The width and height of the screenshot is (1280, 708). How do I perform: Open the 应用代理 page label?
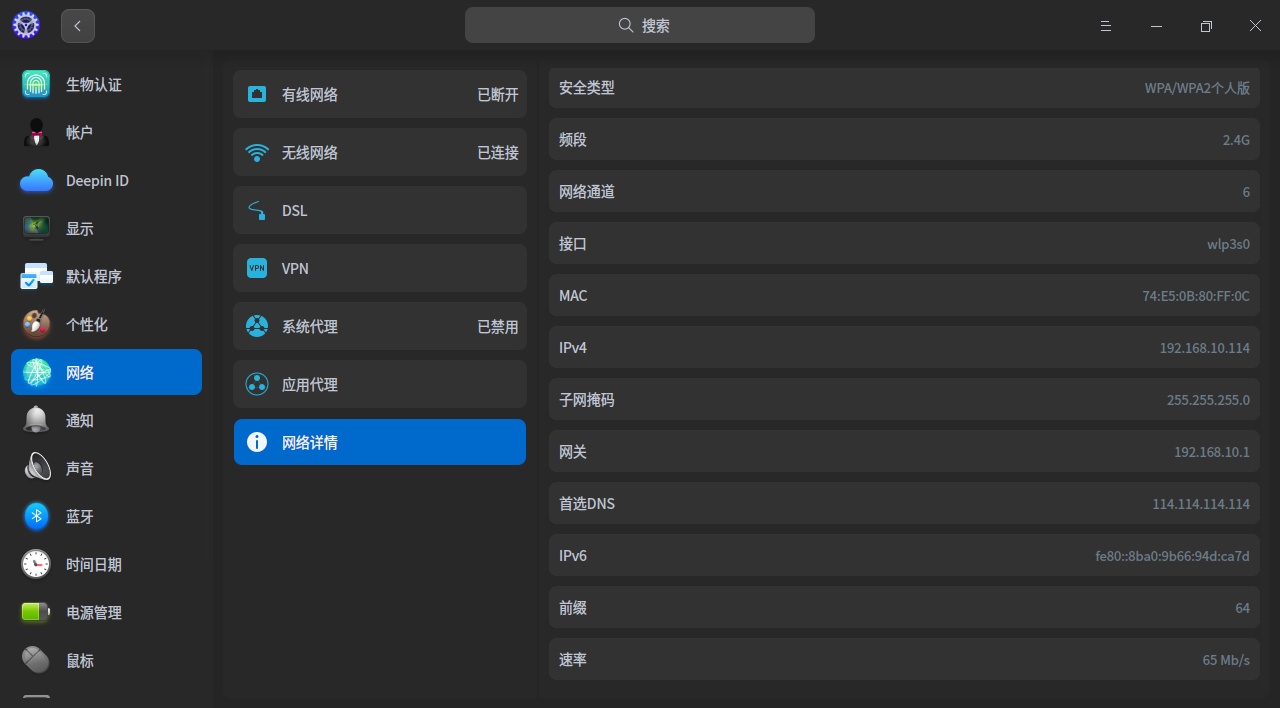tap(310, 385)
